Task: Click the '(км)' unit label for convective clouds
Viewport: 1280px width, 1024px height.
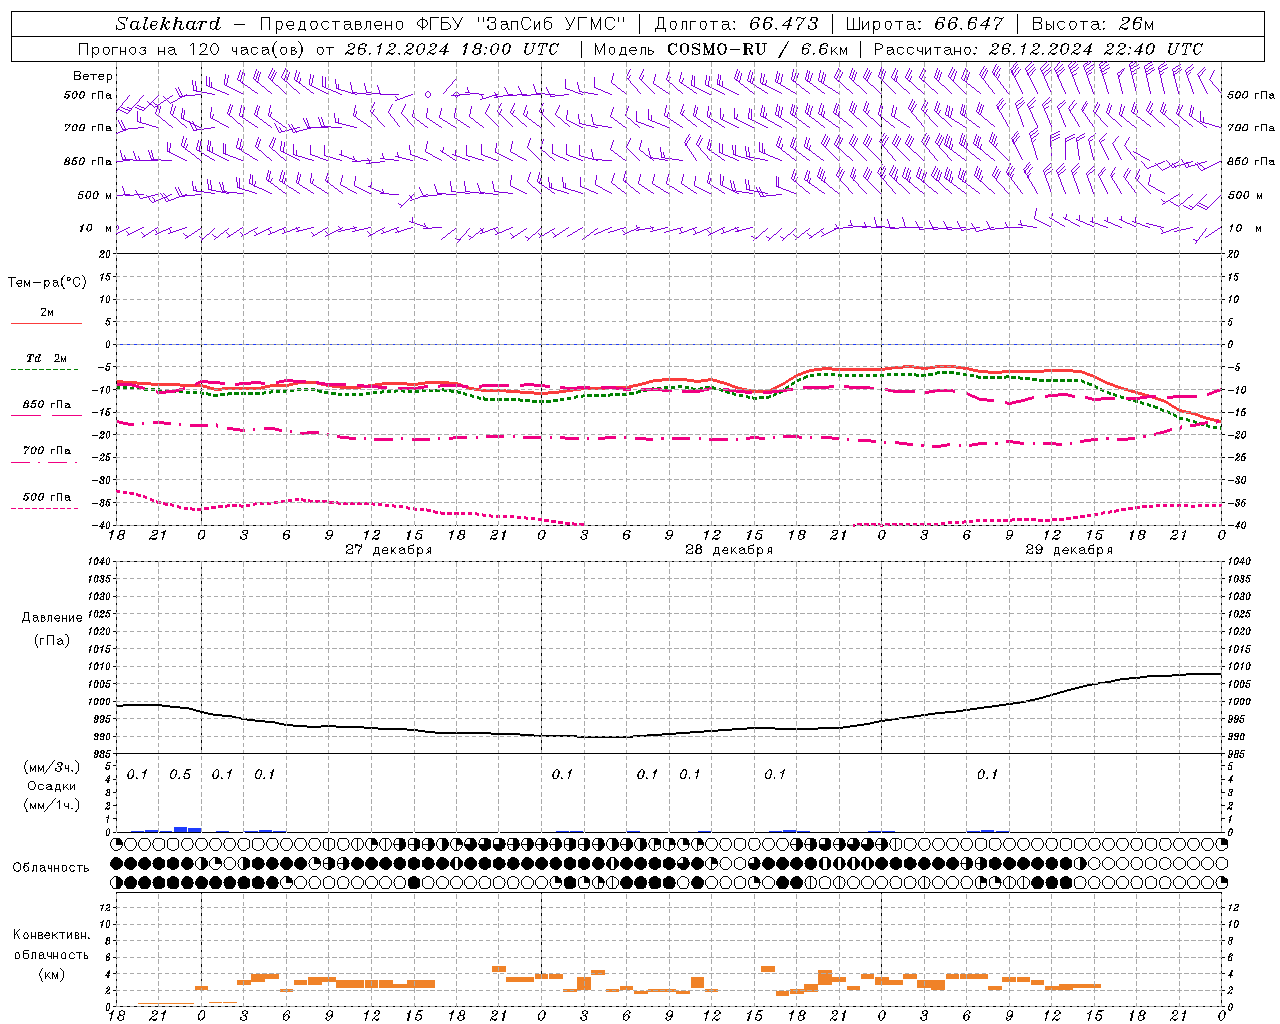Action: pos(51,974)
